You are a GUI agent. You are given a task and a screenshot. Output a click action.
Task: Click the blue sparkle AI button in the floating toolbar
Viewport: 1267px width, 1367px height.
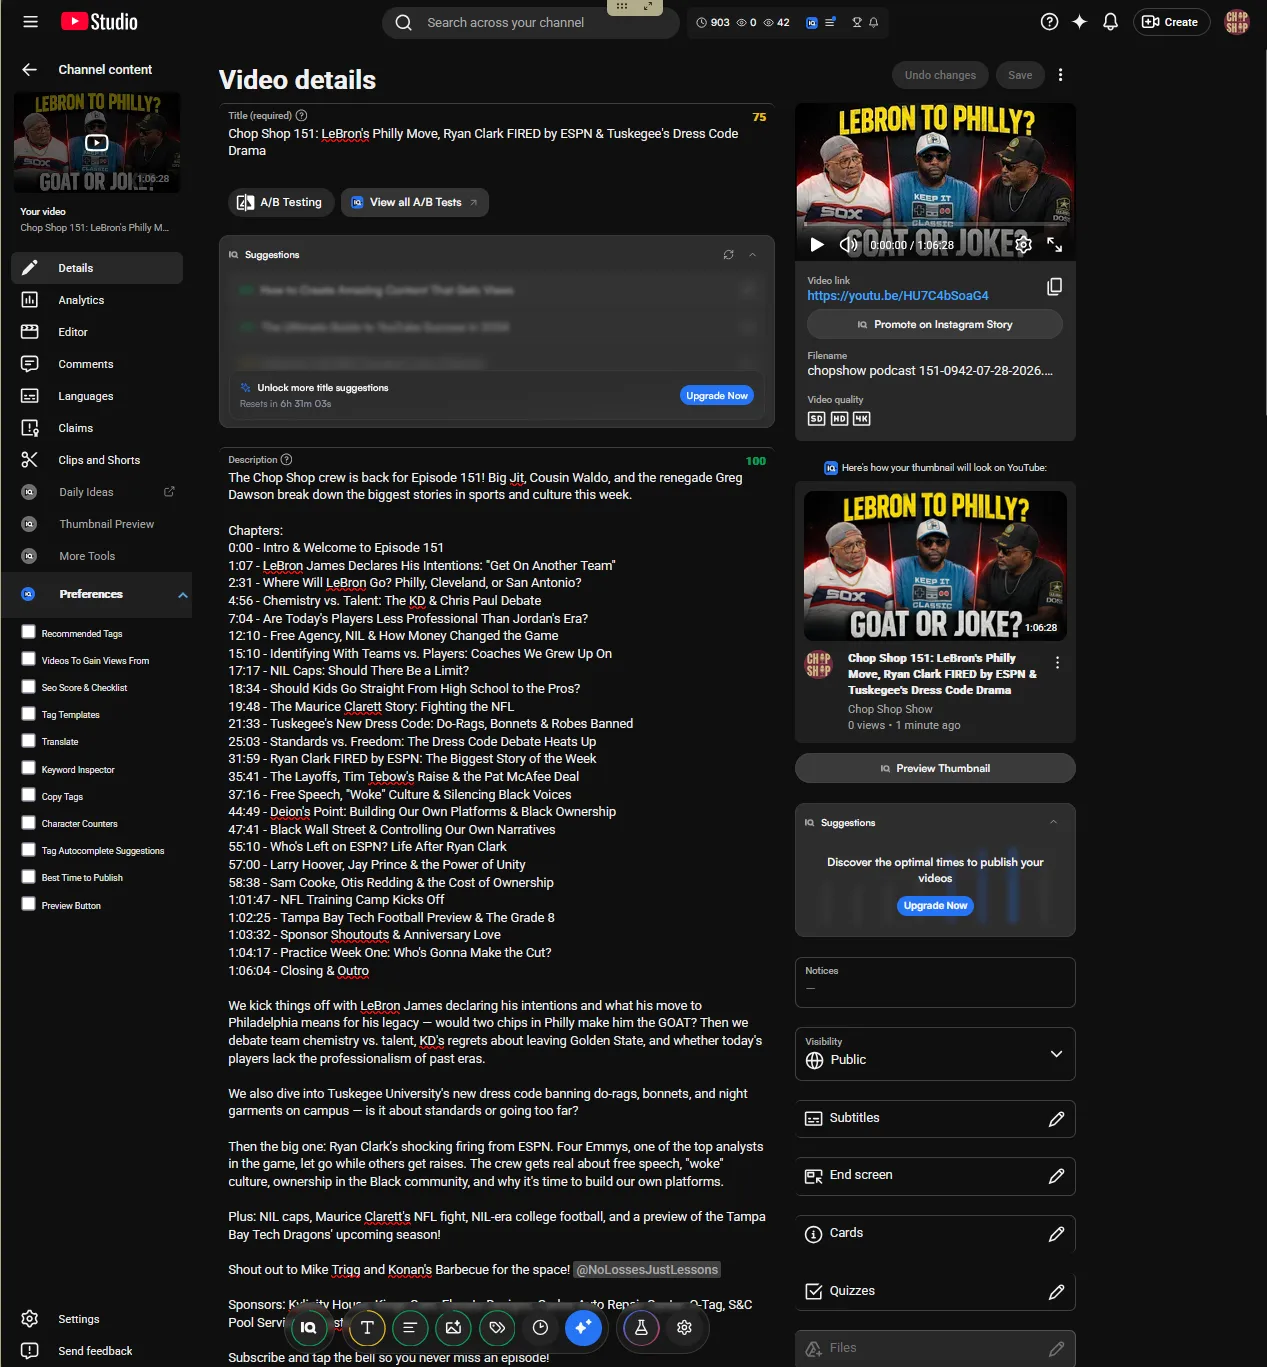pos(583,1327)
